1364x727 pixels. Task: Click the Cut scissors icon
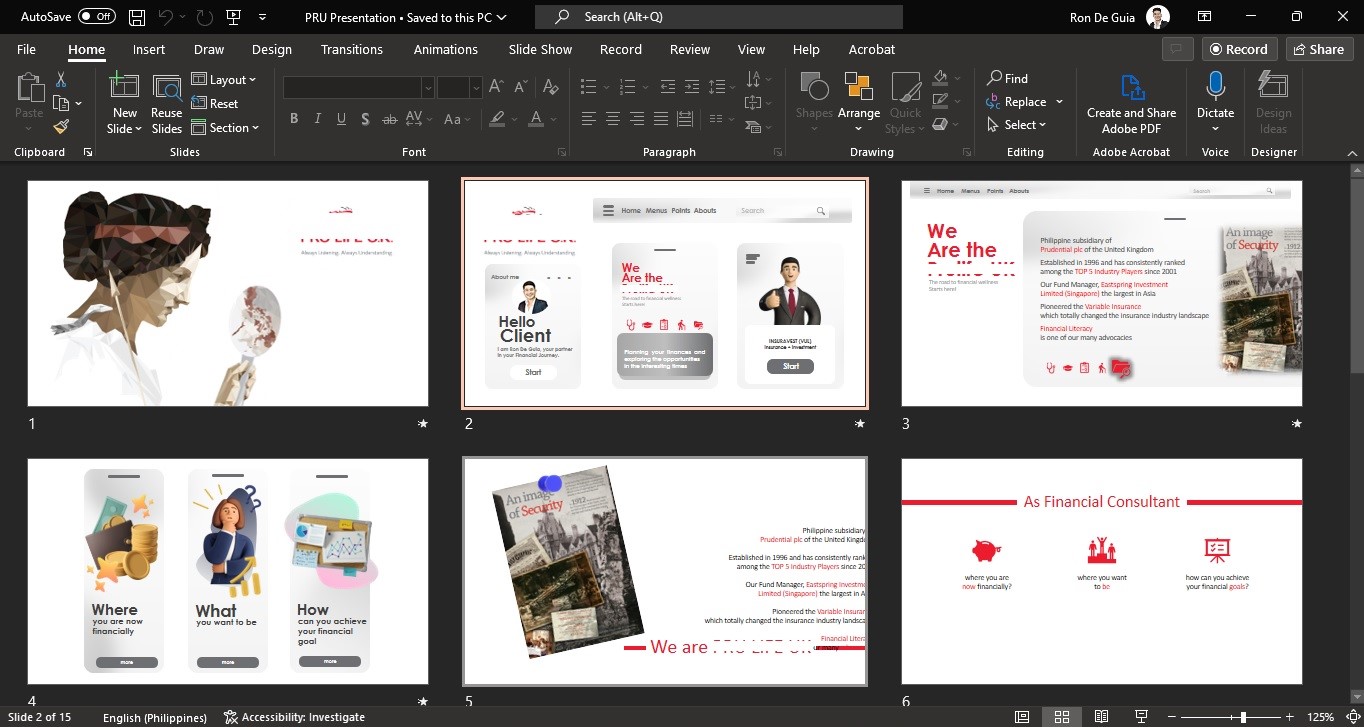click(x=61, y=80)
